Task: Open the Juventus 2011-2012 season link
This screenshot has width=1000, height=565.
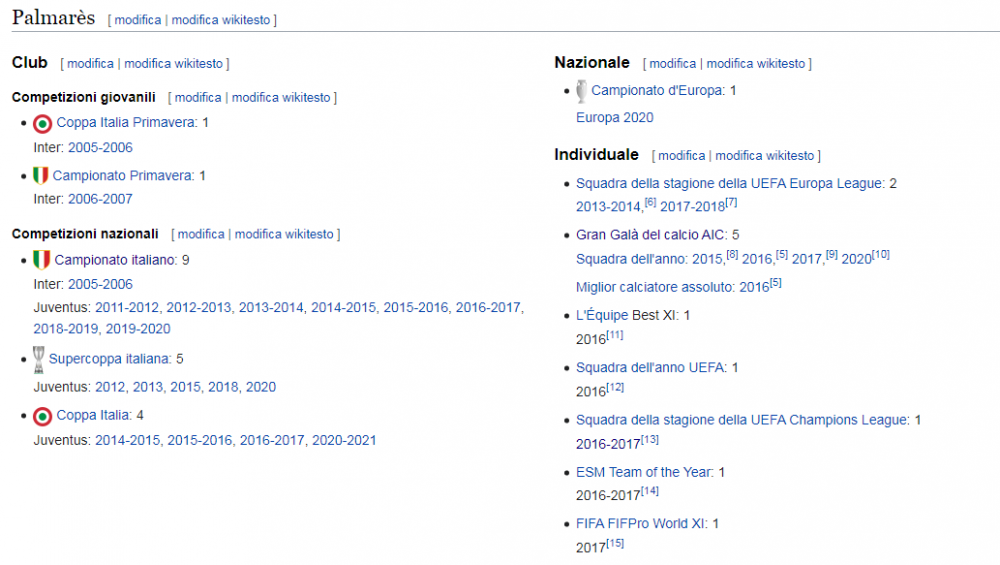Action: 127,307
